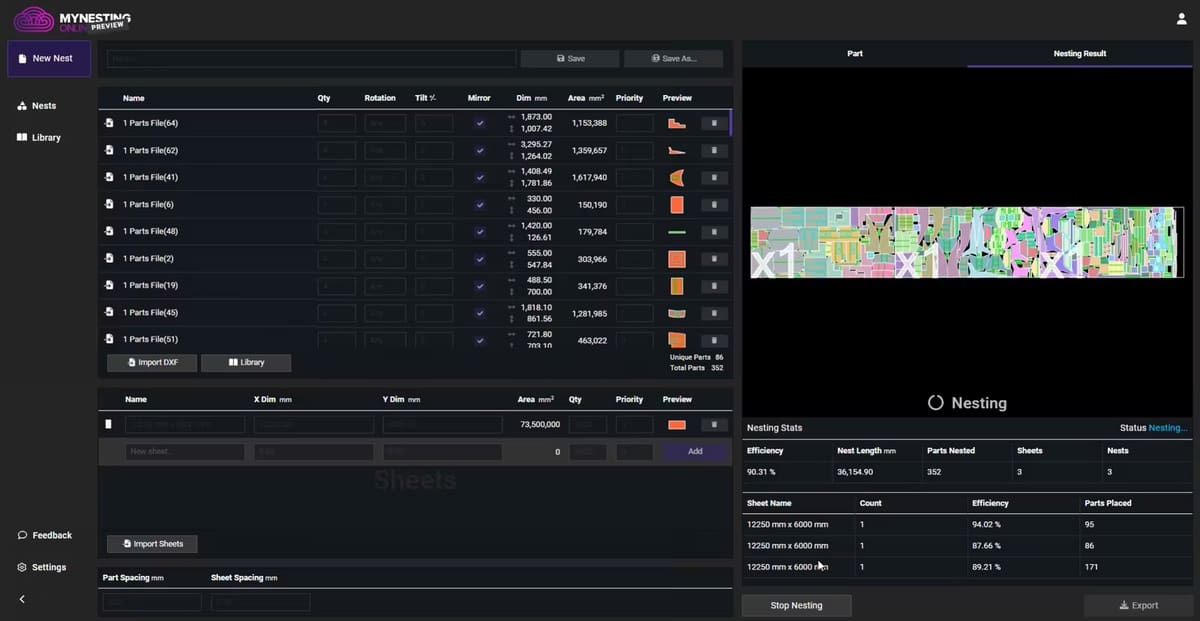1200x621 pixels.
Task: Delete part 1 Parts File(41)
Action: pos(714,177)
